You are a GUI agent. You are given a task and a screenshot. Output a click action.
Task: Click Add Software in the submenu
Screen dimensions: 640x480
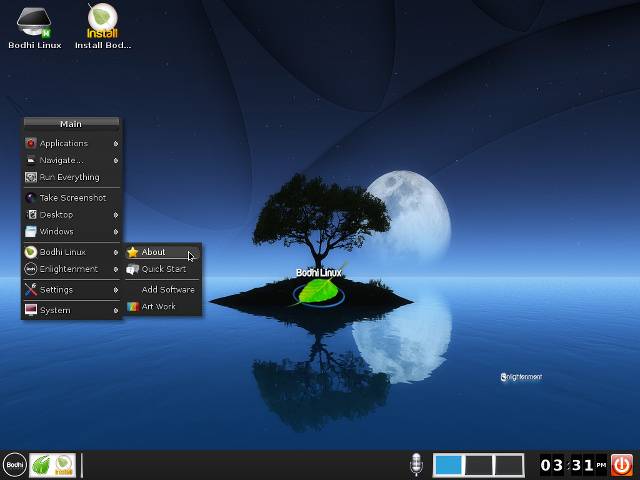pyautogui.click(x=167, y=290)
